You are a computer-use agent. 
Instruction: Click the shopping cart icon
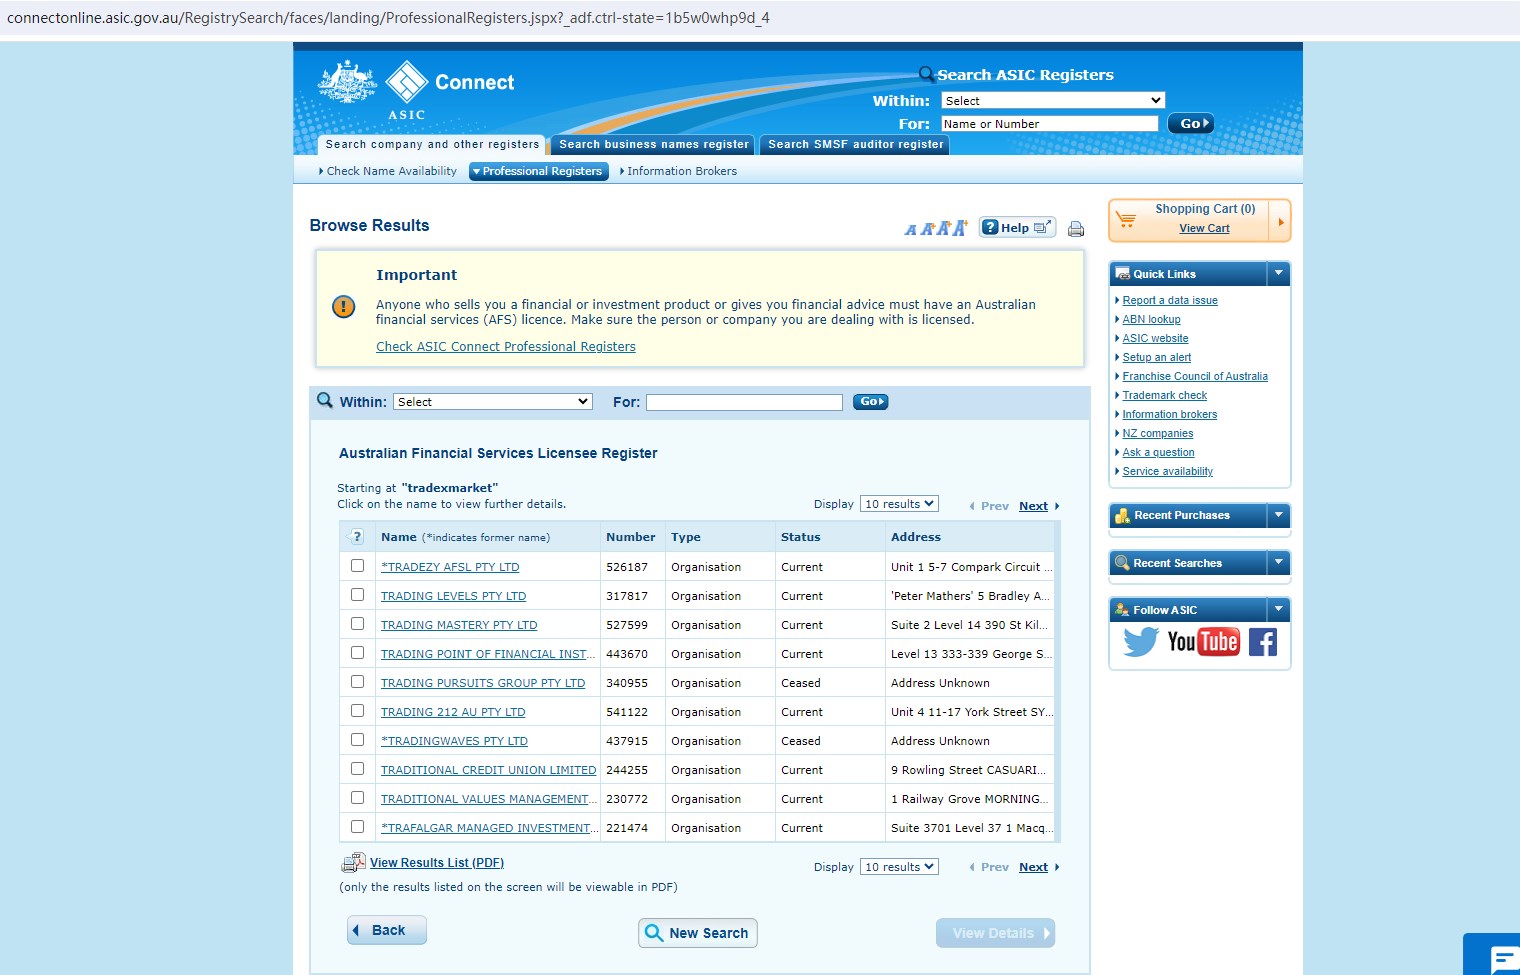[x=1126, y=220]
